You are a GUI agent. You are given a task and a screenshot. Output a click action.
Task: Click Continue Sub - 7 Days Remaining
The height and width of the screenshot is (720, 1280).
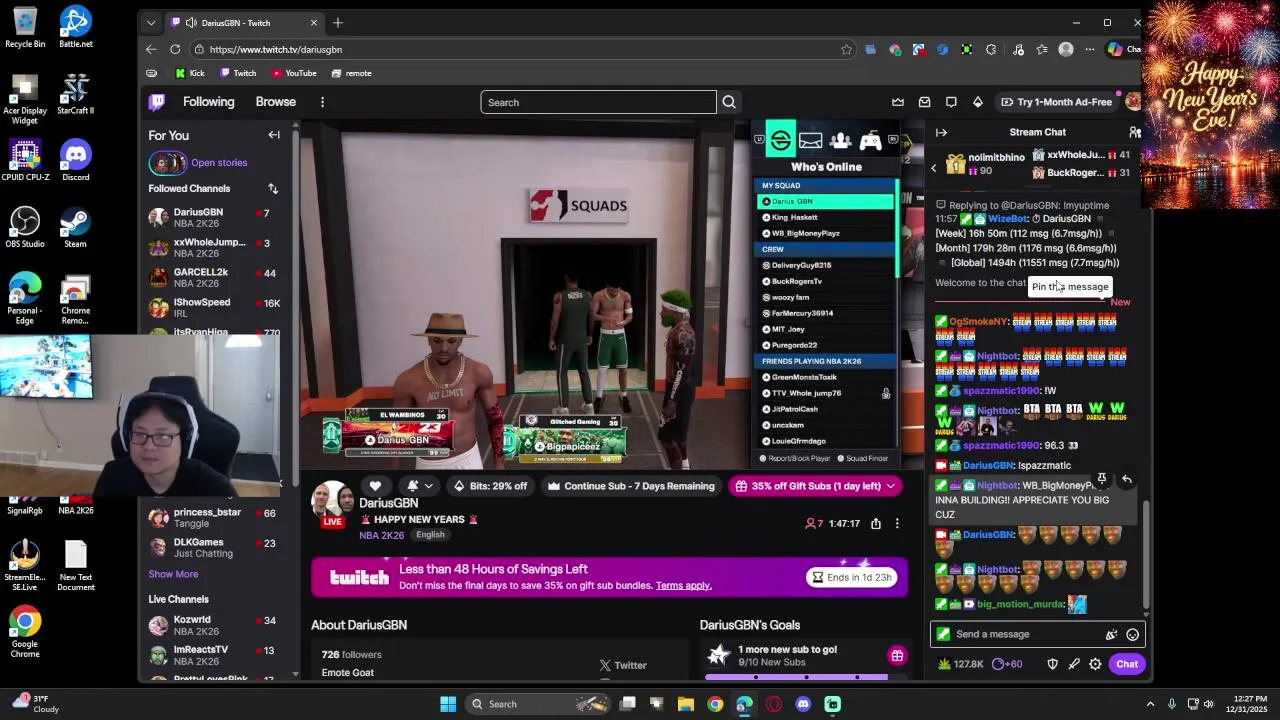tap(631, 486)
